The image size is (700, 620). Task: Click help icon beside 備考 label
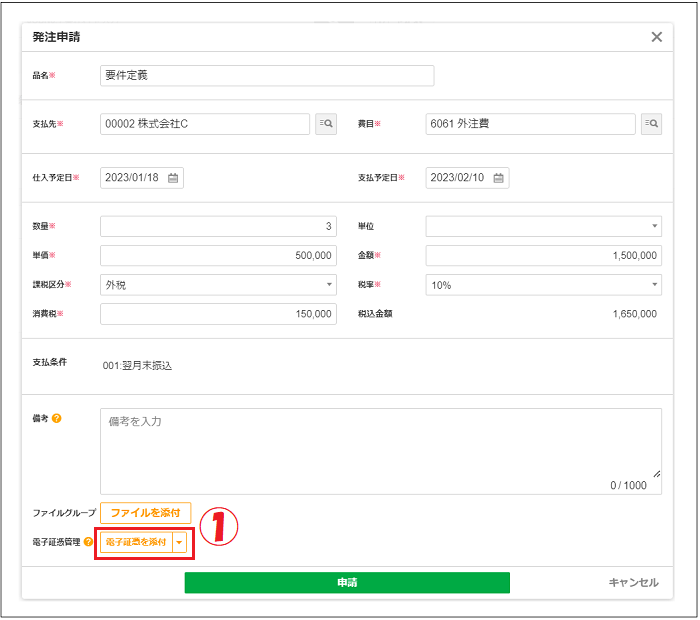pos(57,418)
